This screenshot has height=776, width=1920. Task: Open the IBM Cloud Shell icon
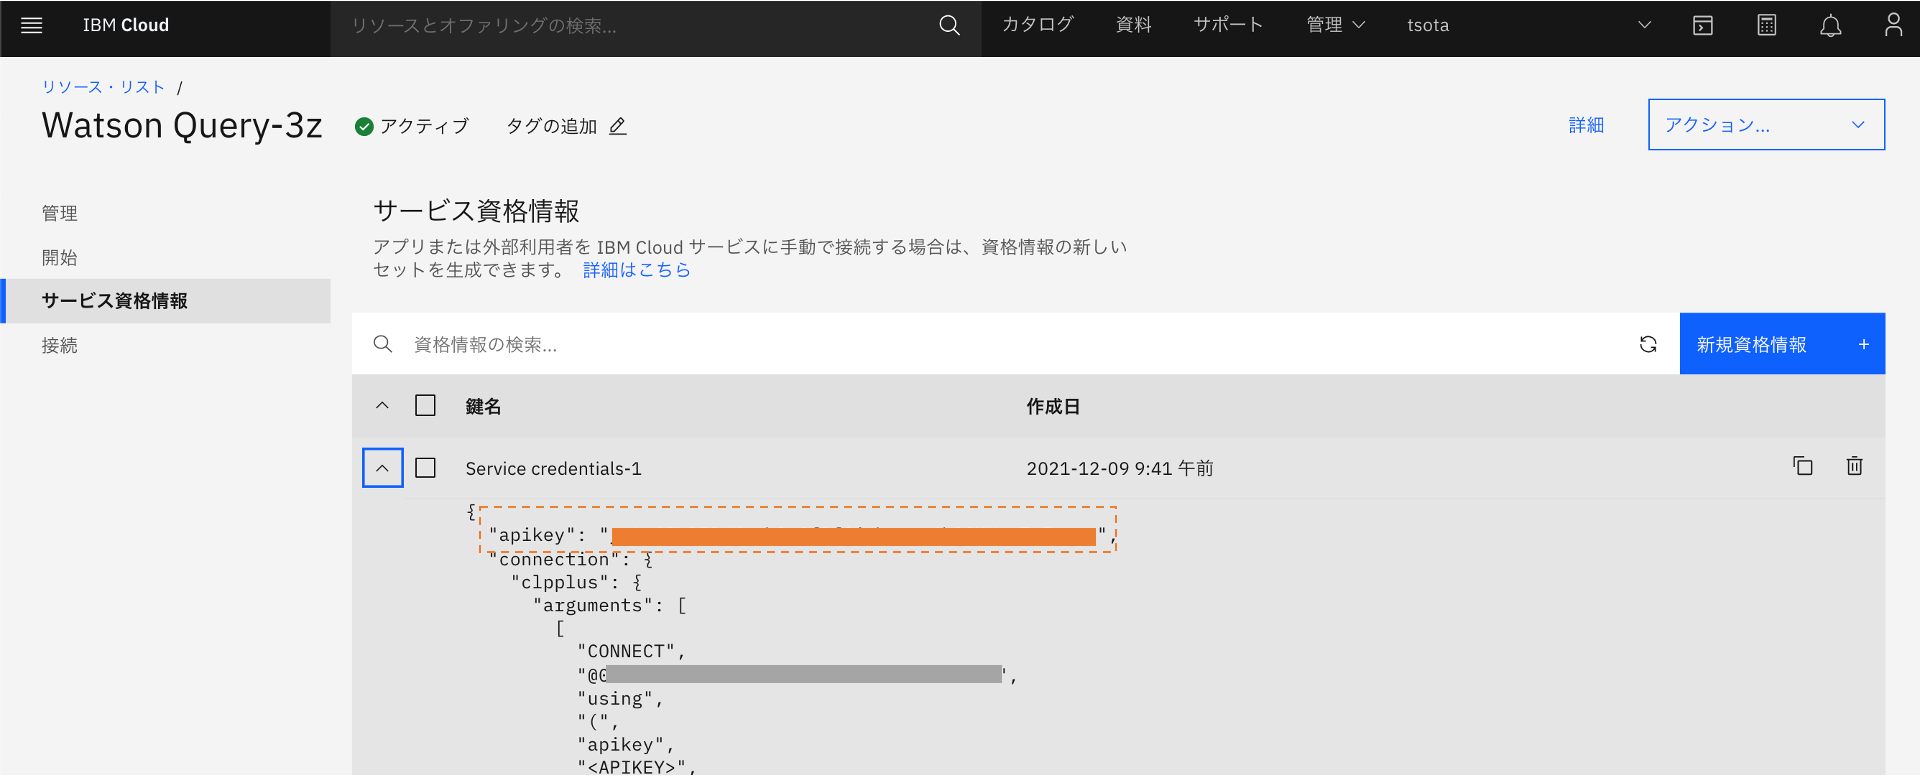[x=1703, y=26]
